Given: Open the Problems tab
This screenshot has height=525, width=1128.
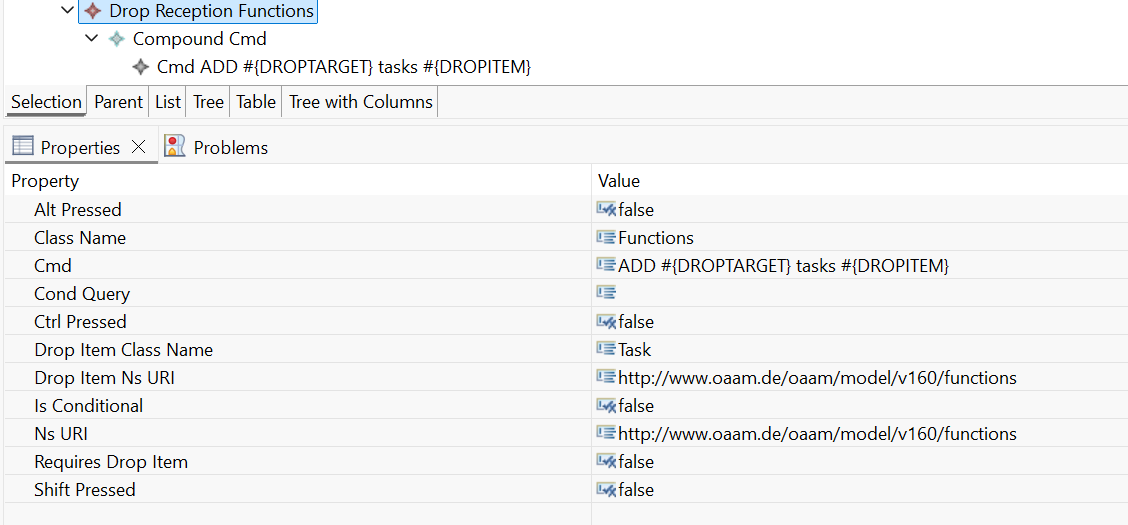Looking at the screenshot, I should (x=230, y=148).
